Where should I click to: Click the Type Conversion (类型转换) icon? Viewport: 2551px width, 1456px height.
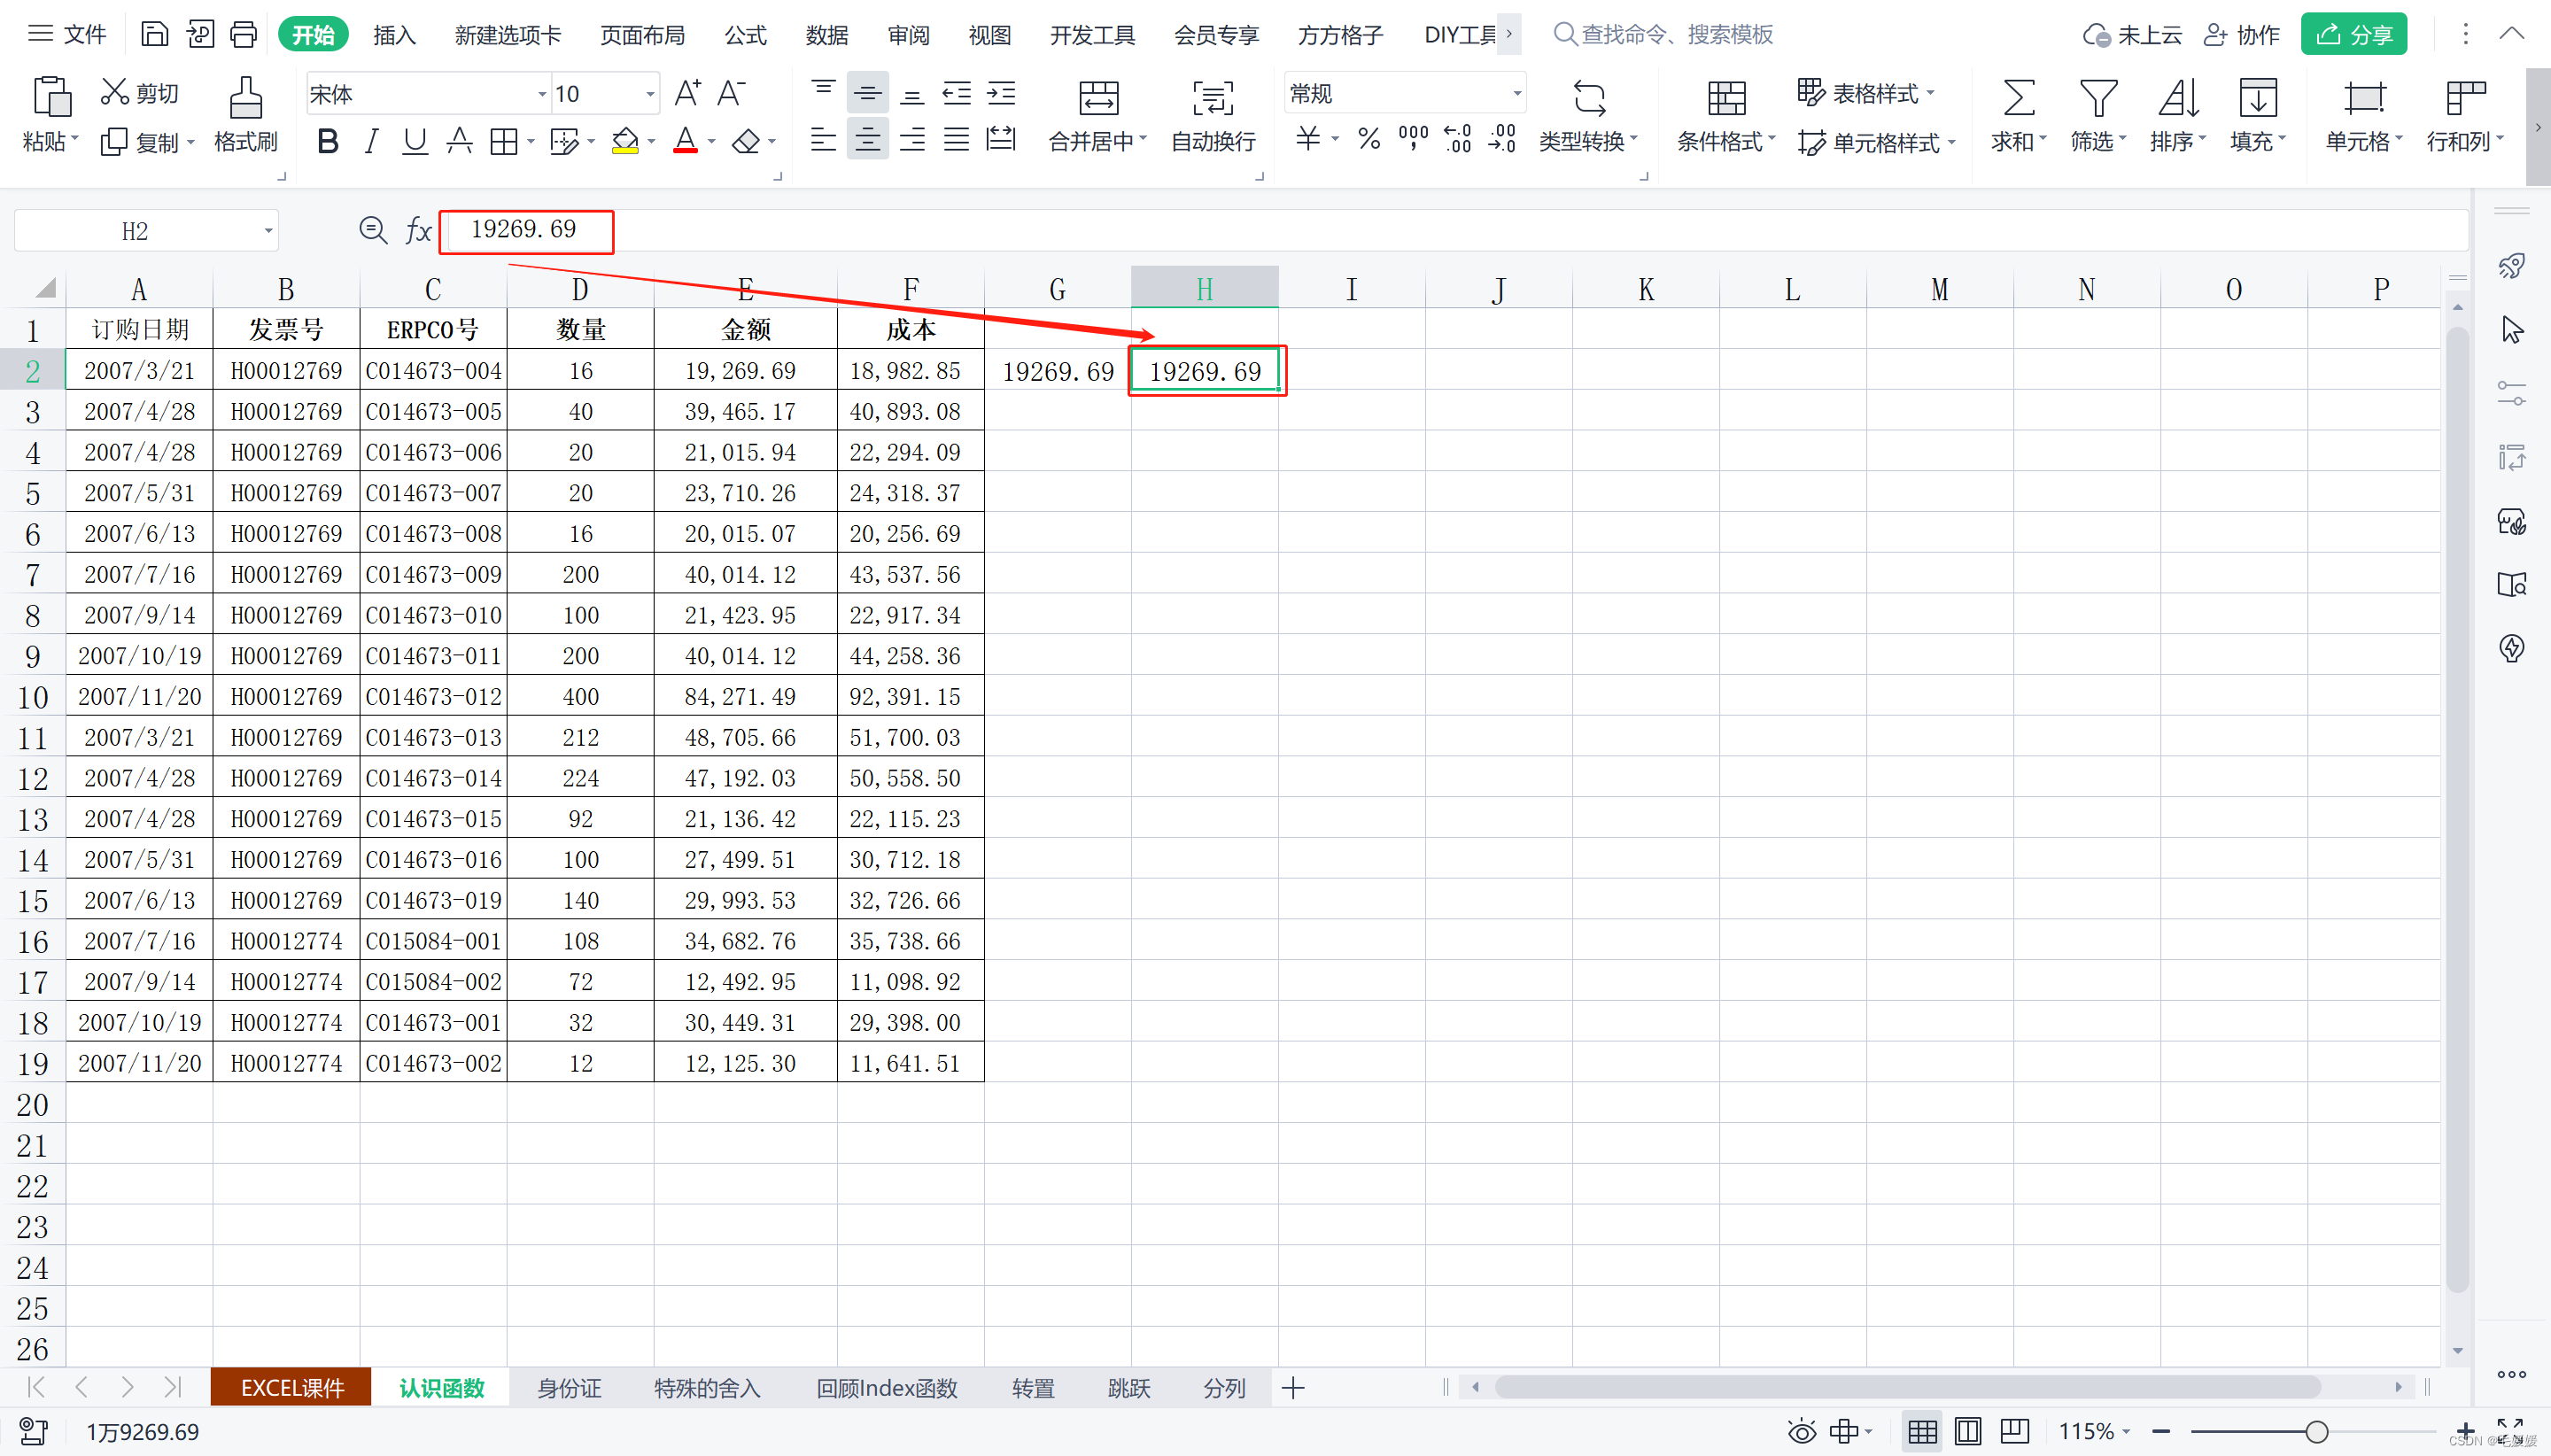1589,98
